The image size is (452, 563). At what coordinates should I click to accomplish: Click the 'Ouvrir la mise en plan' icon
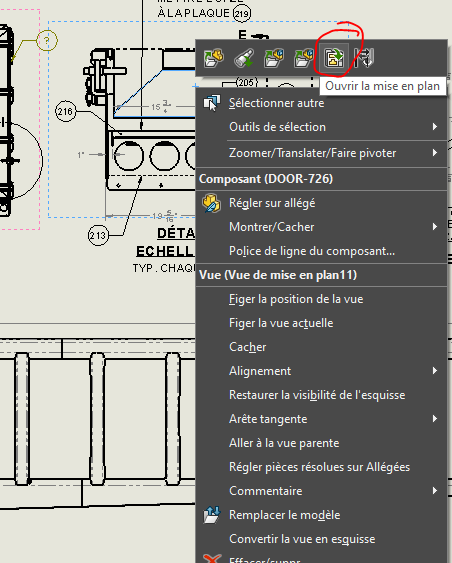(334, 58)
